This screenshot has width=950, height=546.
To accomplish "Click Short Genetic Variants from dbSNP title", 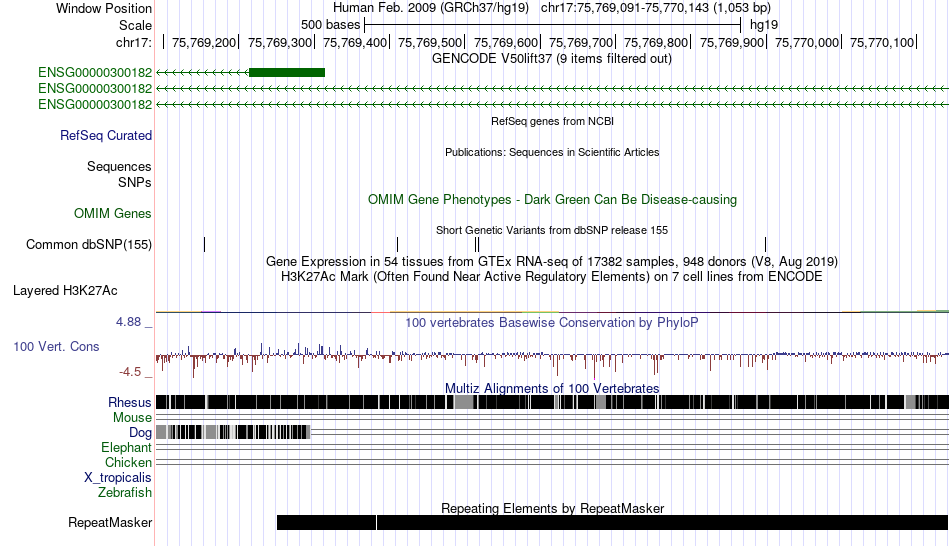I will 552,230.
